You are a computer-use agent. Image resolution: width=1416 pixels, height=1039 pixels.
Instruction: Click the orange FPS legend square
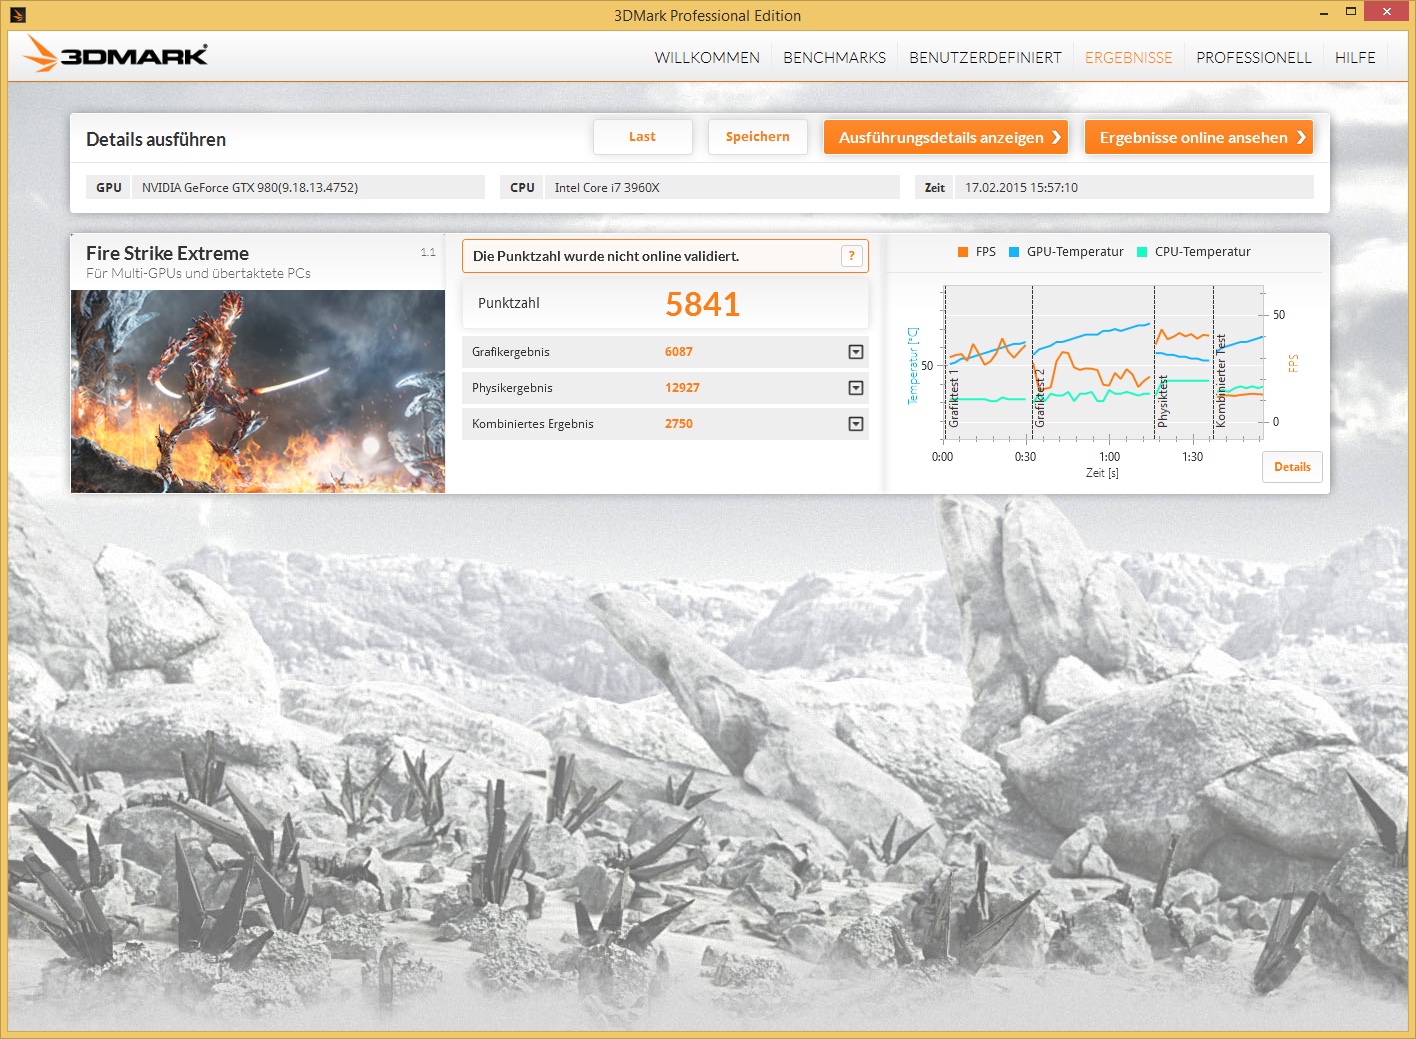[x=962, y=252]
